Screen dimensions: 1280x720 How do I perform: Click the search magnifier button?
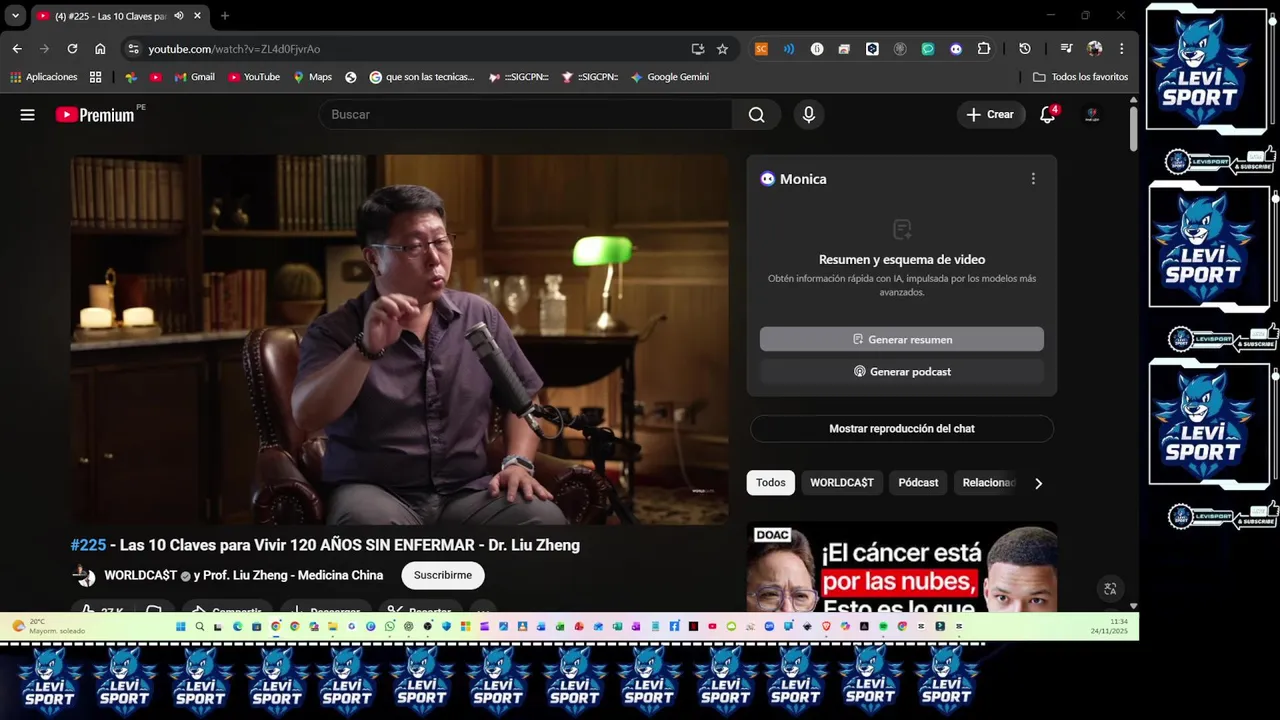pyautogui.click(x=757, y=115)
